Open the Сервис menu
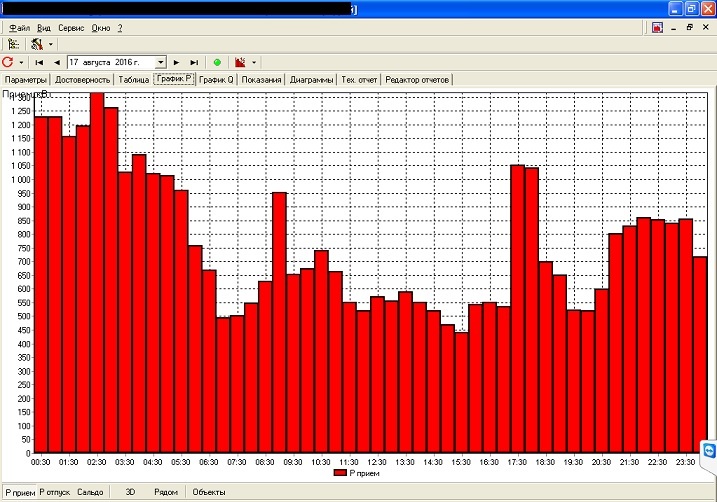Image resolution: width=717 pixels, height=502 pixels. point(71,28)
